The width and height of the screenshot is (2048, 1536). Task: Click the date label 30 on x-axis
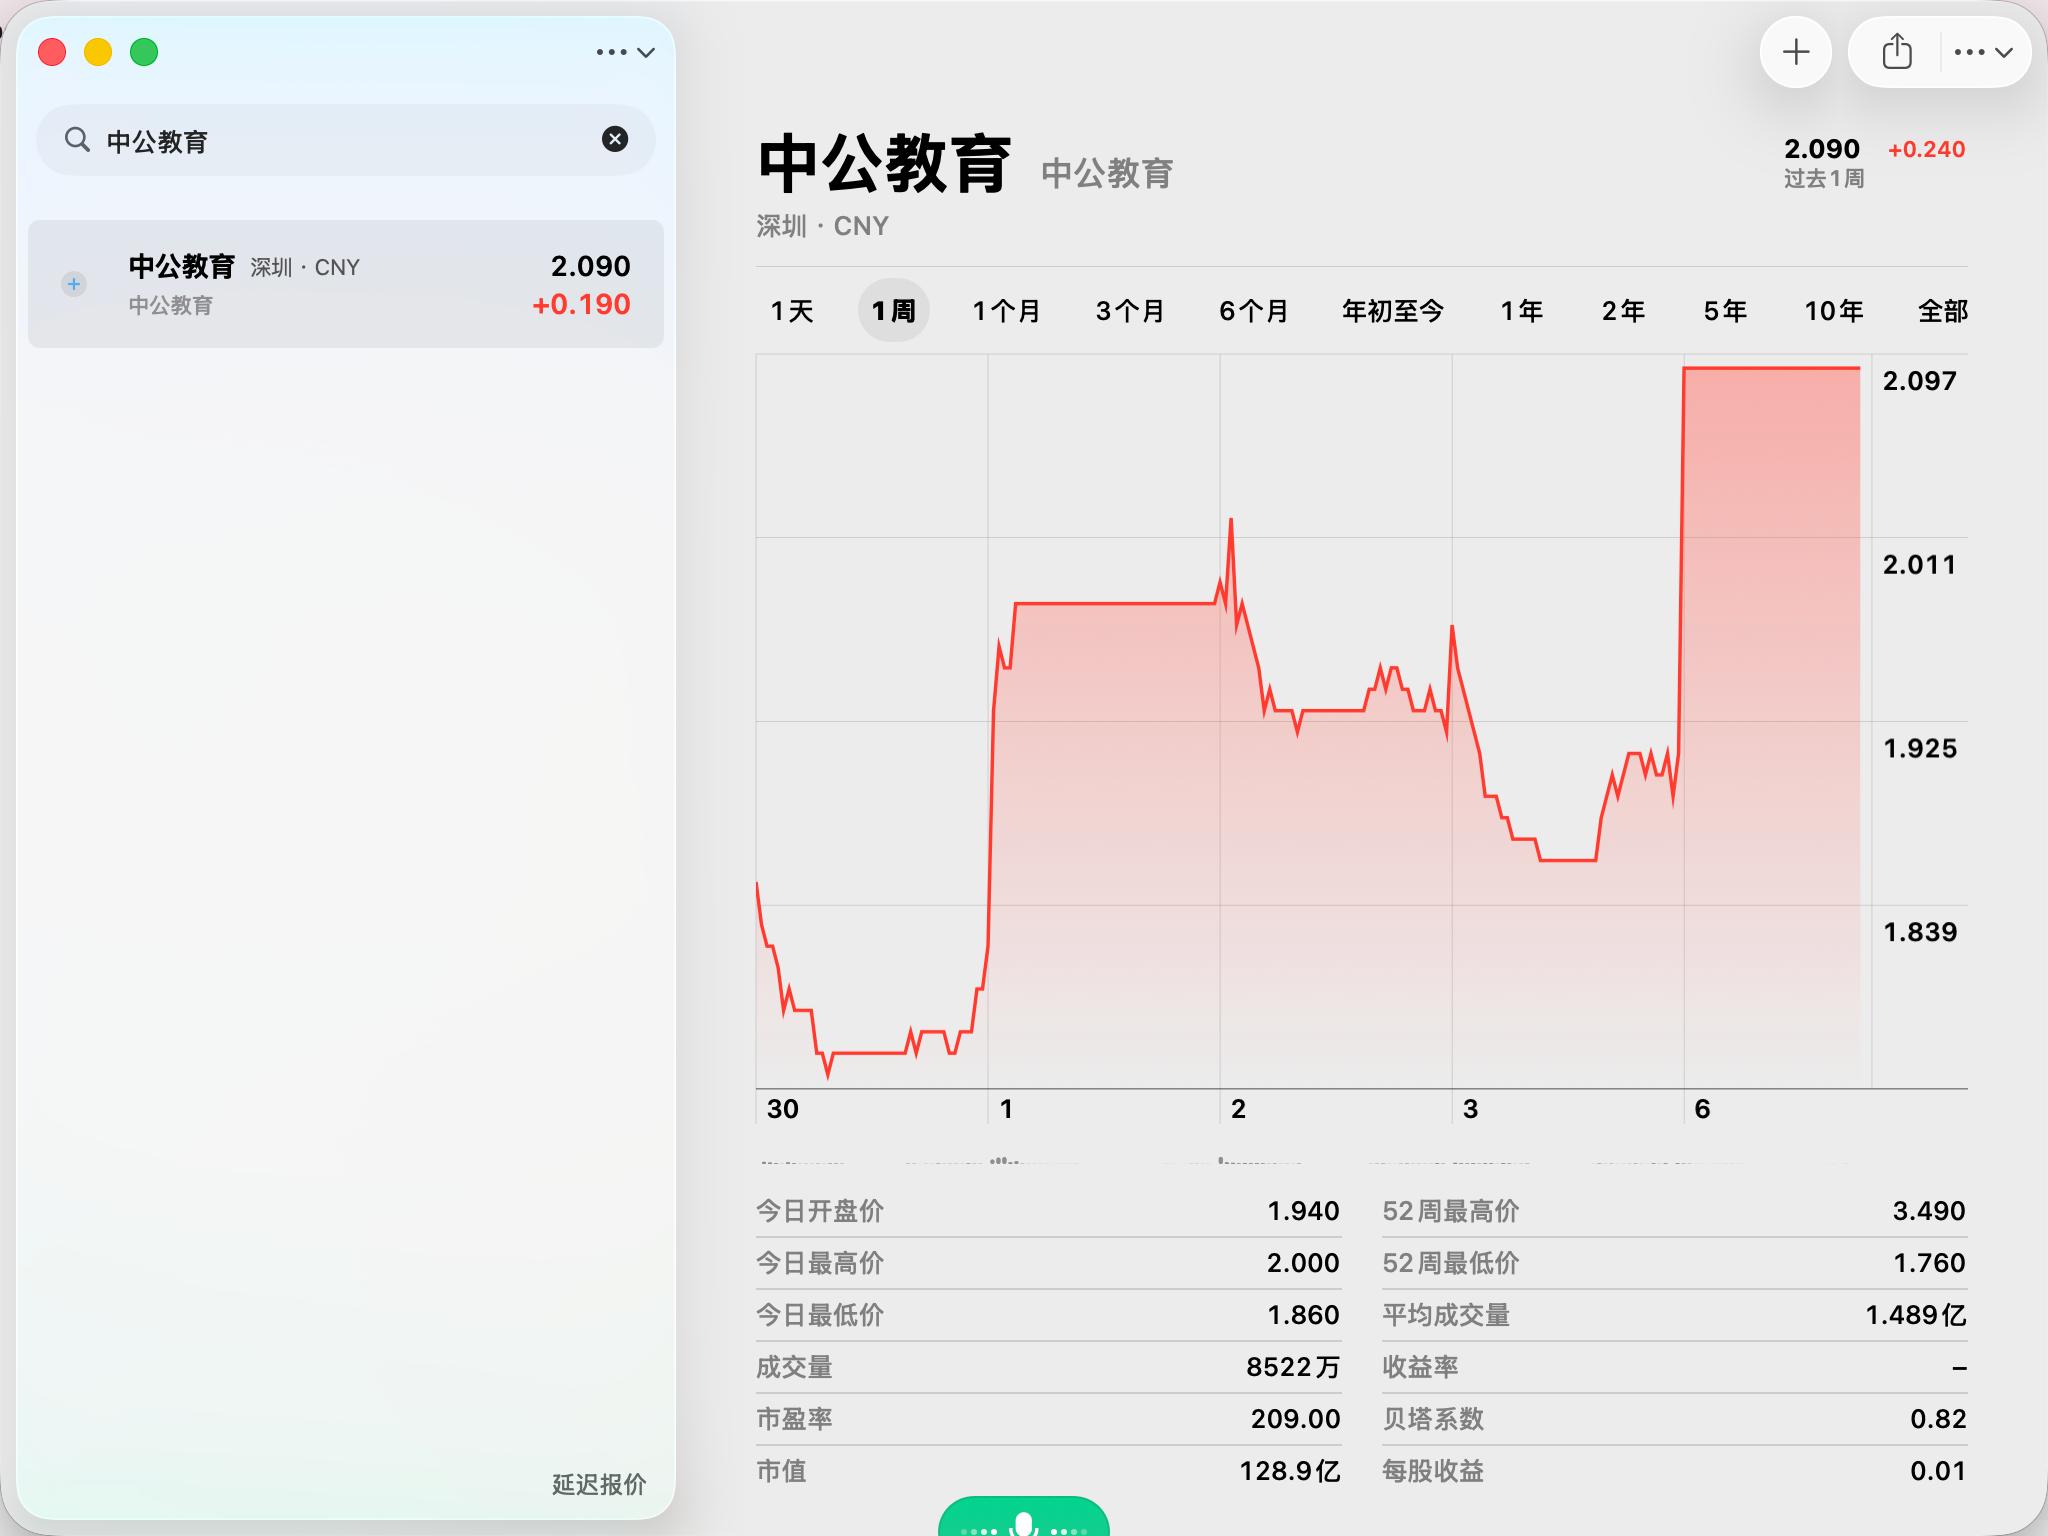(x=783, y=1109)
